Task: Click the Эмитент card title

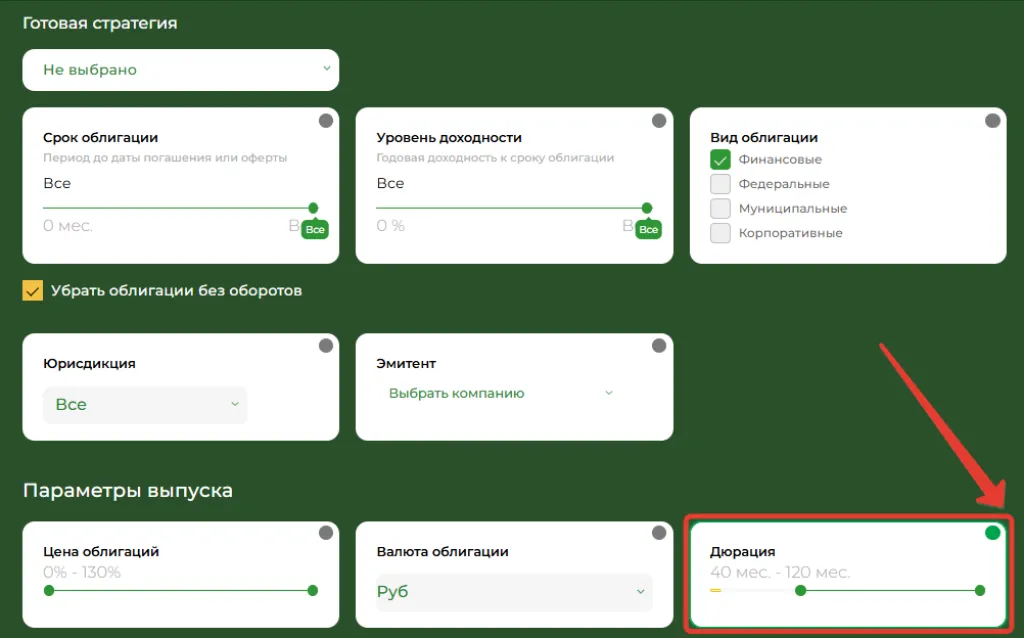Action: (406, 364)
